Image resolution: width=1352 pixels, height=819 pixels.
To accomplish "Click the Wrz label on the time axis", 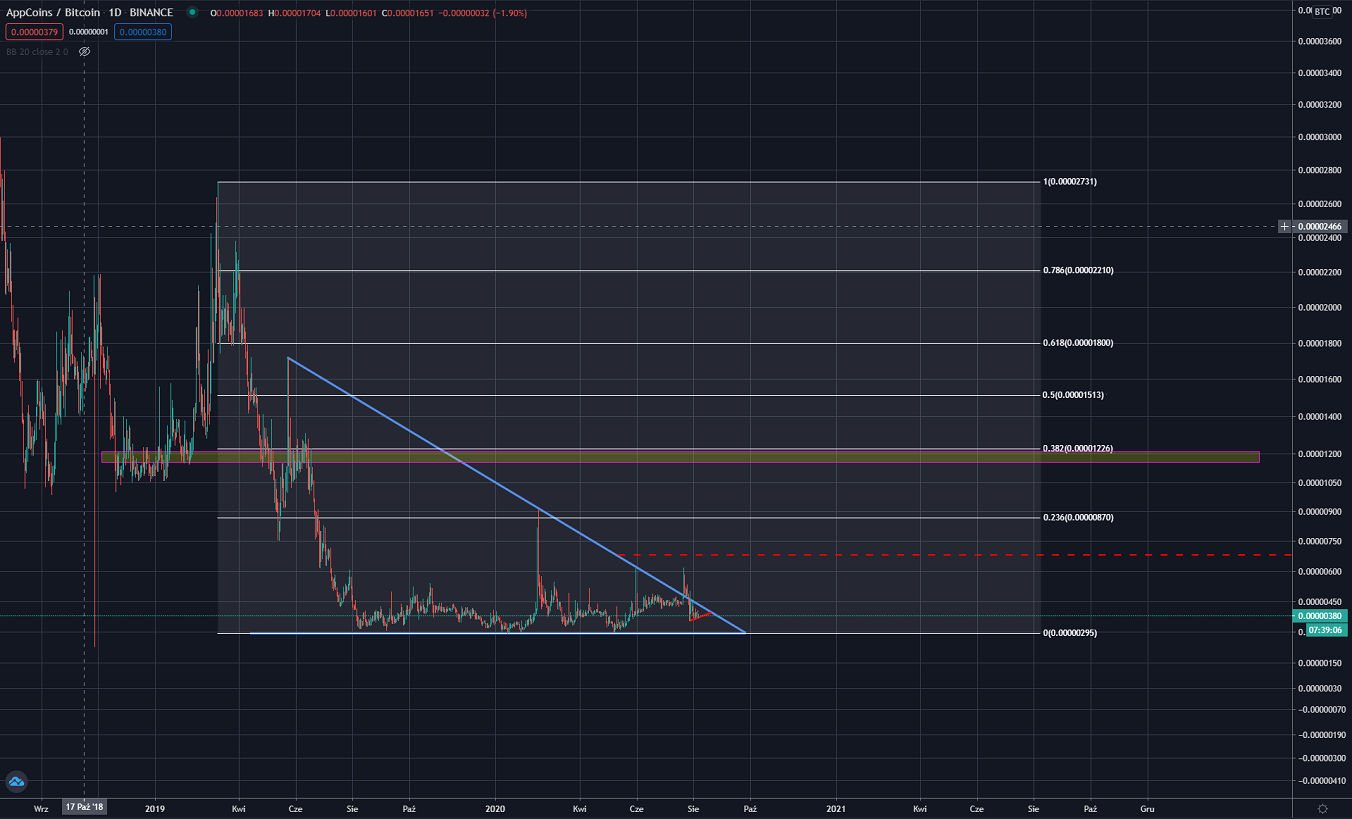I will click(x=41, y=807).
